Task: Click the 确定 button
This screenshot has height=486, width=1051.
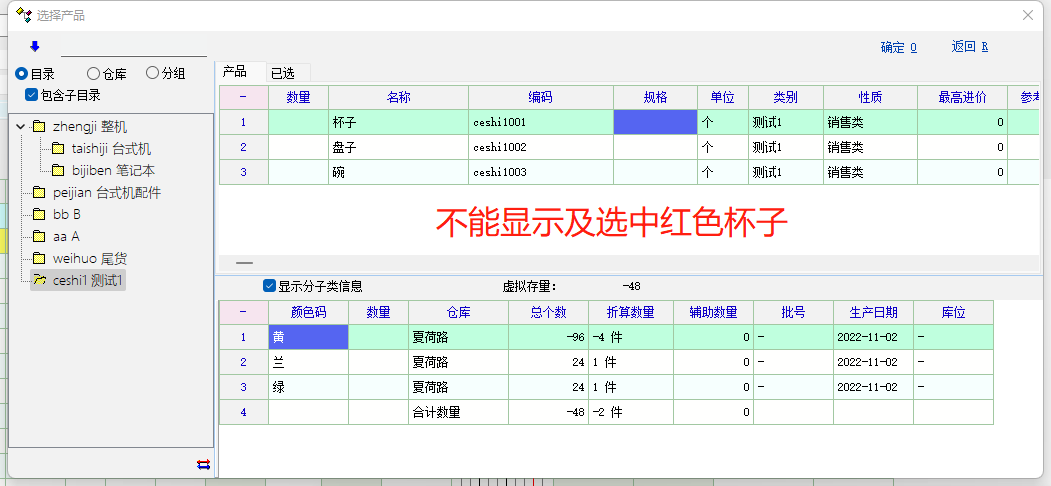Action: [x=898, y=47]
